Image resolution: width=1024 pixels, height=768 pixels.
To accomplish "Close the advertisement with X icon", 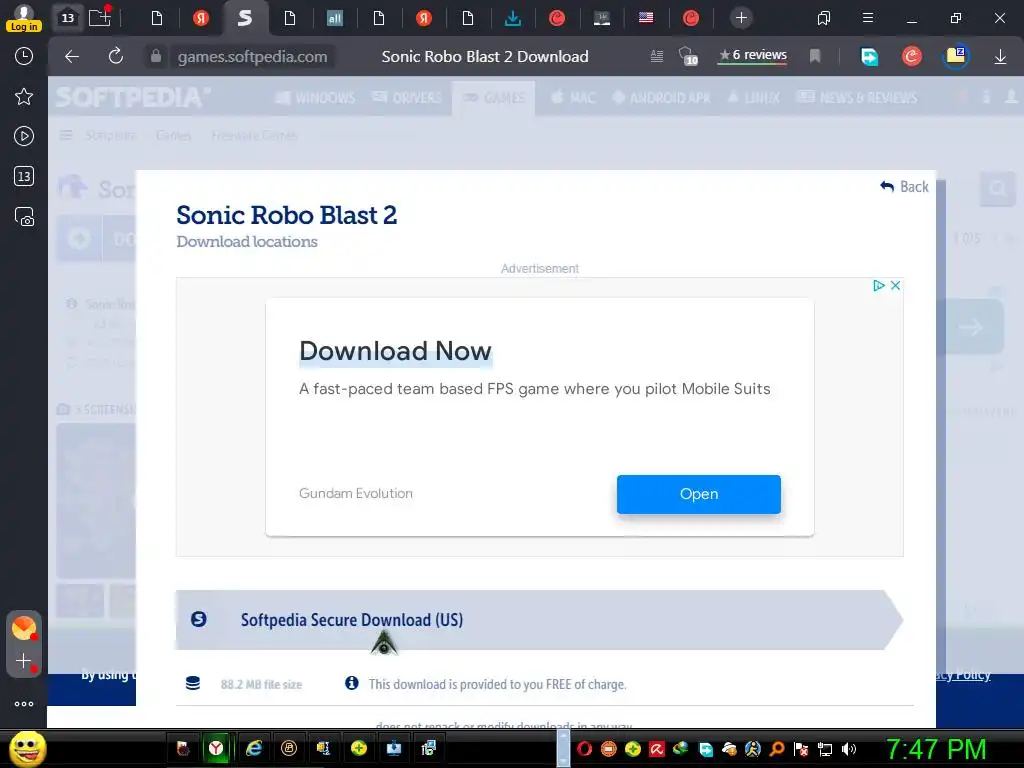I will [x=895, y=285].
